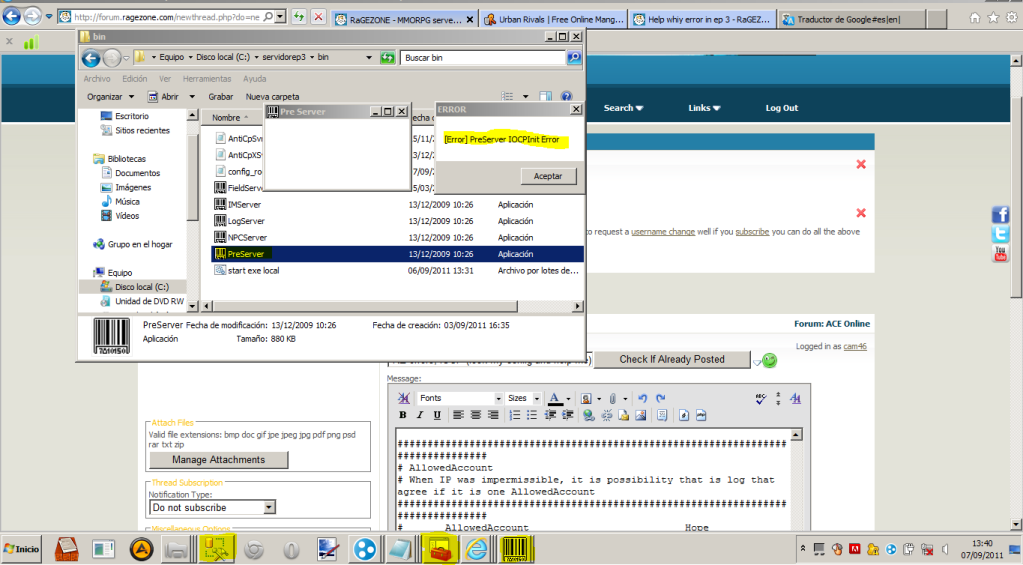Screen dimensions: 1023x565
Task: Click Internet Explorer icon in taskbar
Action: click(x=477, y=548)
